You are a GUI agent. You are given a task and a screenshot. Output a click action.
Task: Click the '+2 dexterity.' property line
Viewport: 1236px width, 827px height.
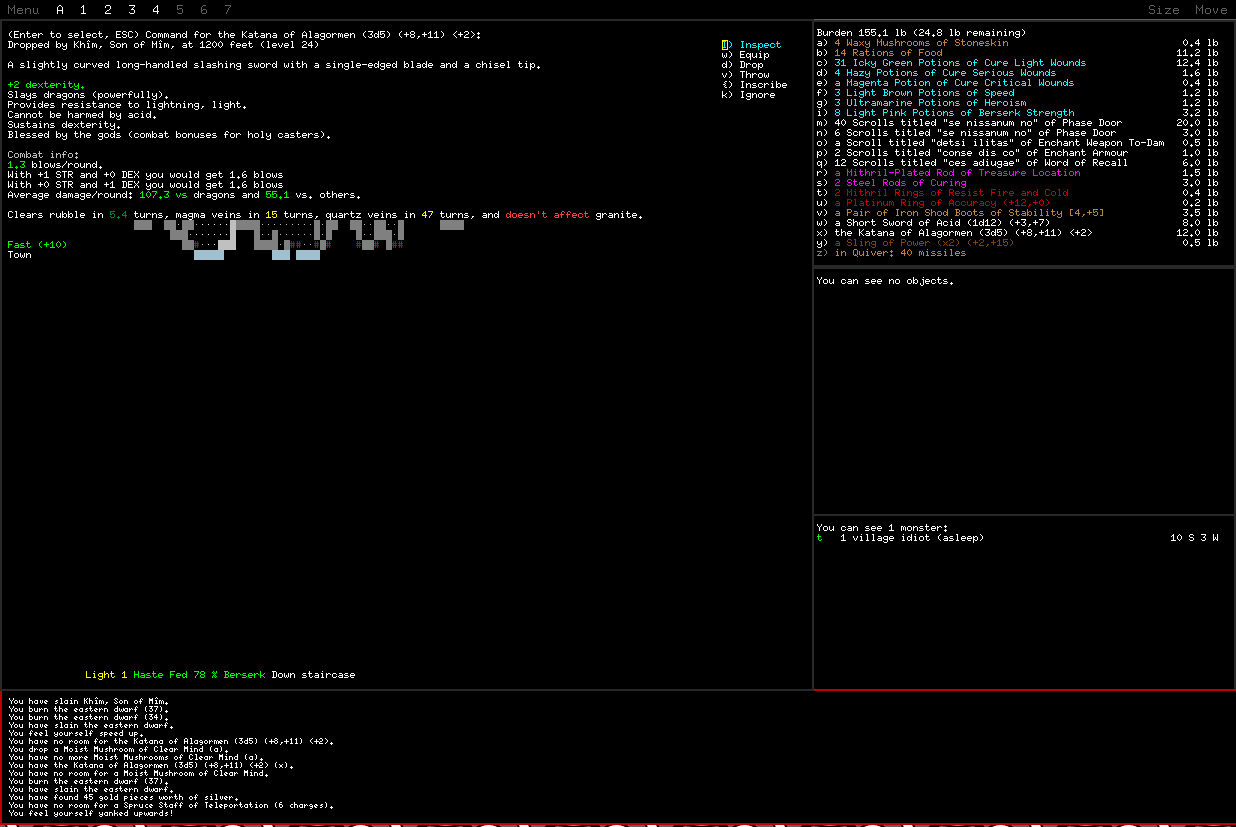[46, 85]
